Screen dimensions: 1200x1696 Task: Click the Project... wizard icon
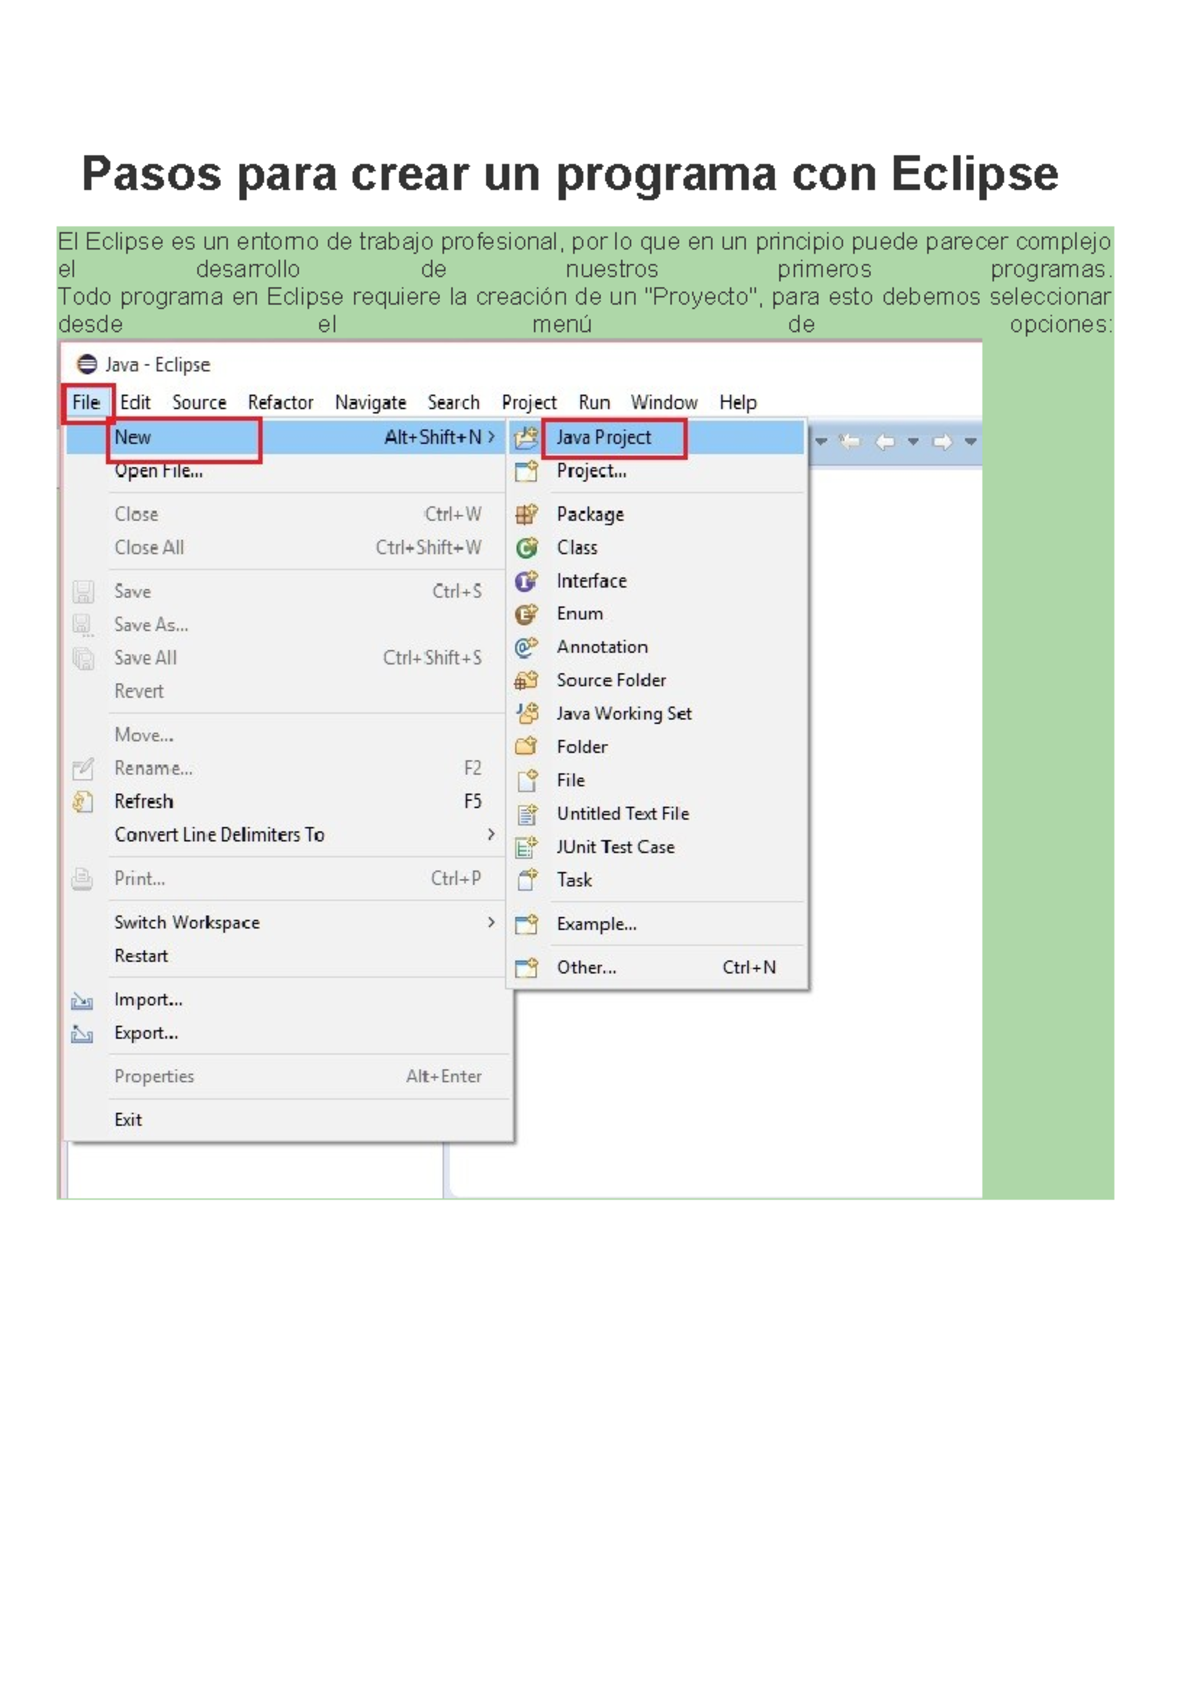click(x=526, y=471)
